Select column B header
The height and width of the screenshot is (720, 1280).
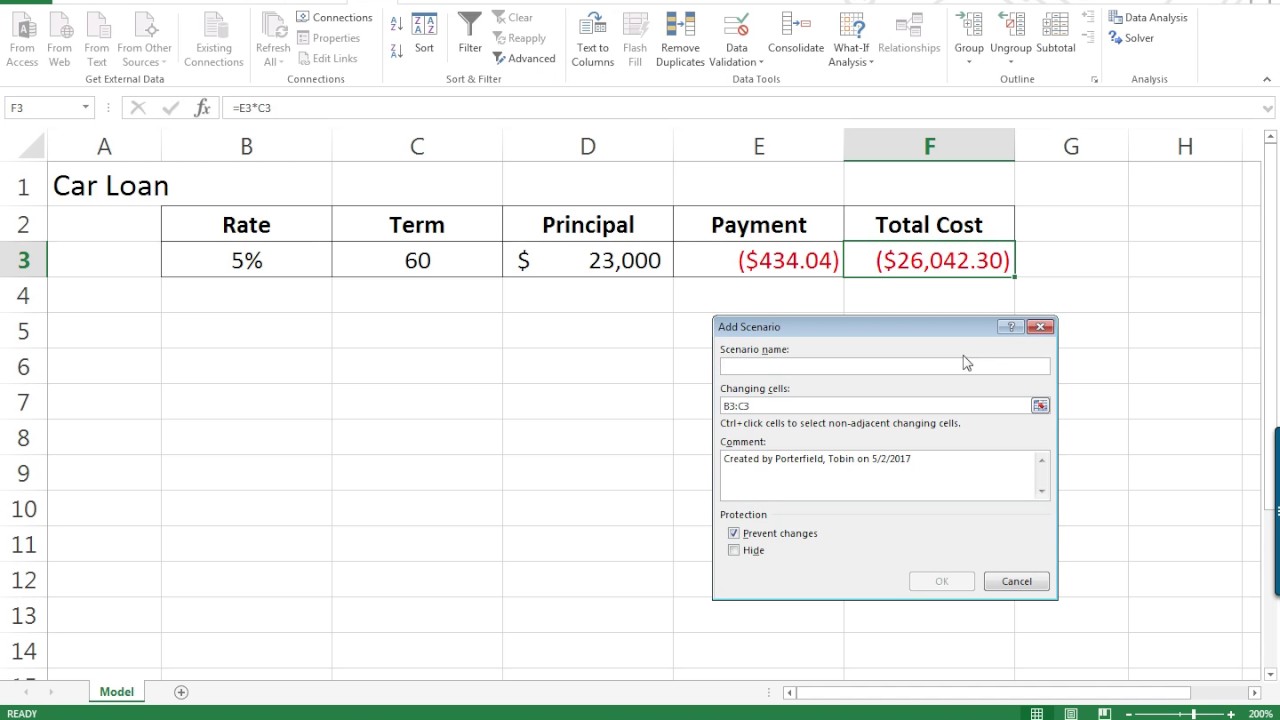246,146
